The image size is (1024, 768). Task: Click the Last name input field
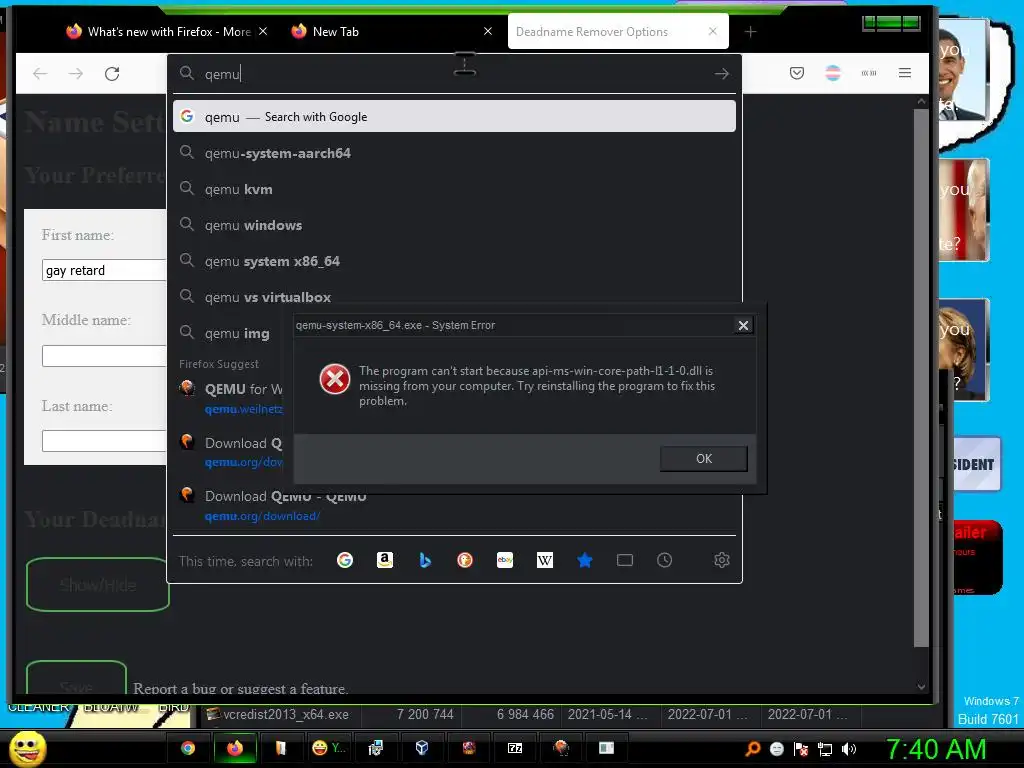(x=104, y=441)
